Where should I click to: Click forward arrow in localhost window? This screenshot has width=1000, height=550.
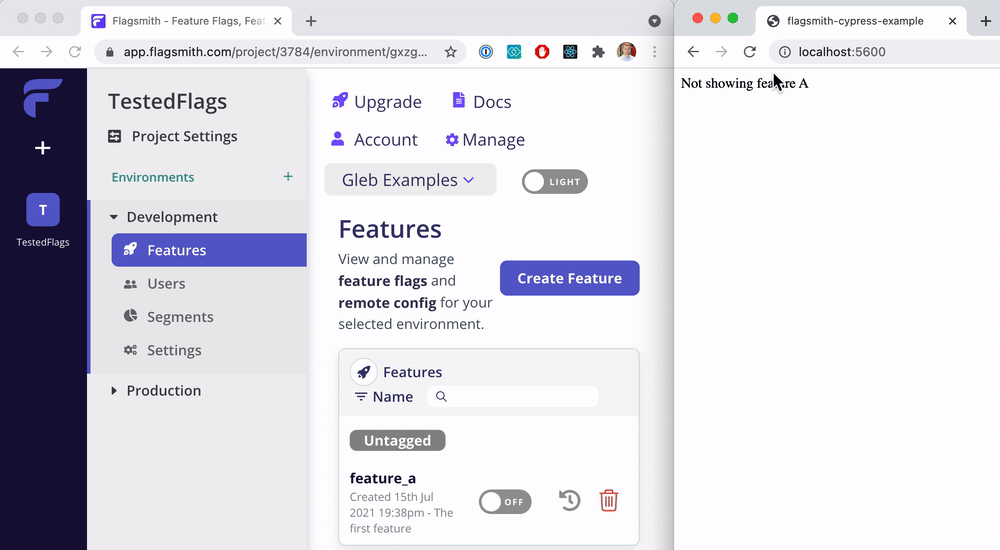[x=721, y=52]
